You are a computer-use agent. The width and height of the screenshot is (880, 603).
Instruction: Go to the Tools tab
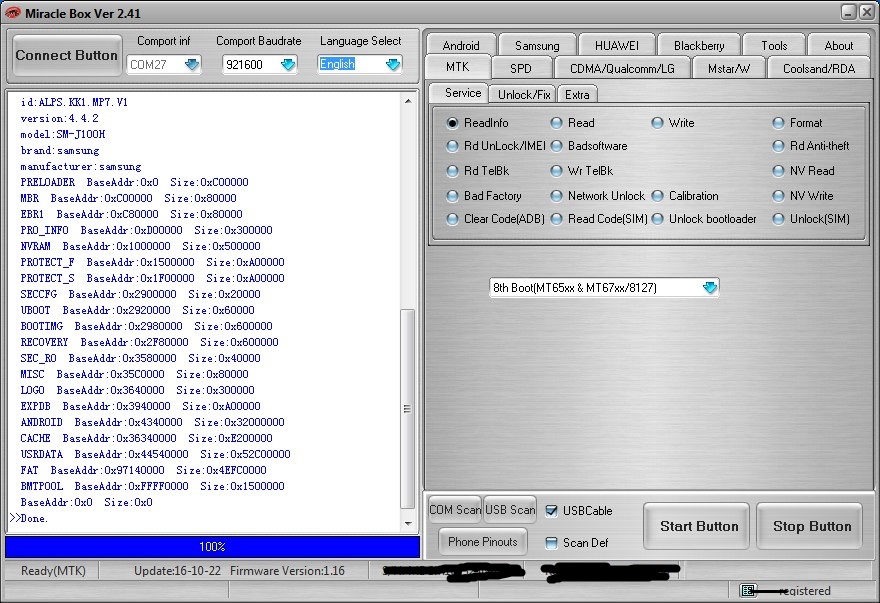(774, 45)
